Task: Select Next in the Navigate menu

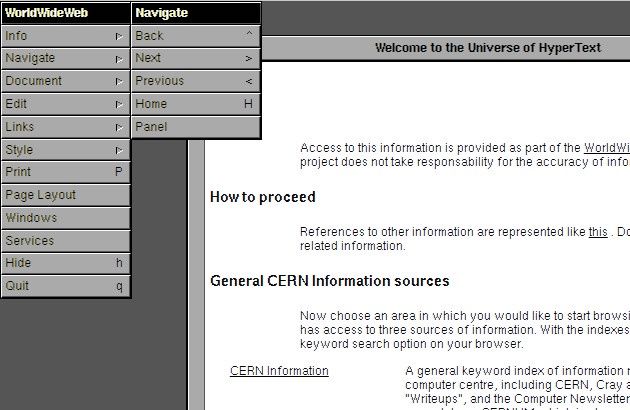Action: coord(196,59)
